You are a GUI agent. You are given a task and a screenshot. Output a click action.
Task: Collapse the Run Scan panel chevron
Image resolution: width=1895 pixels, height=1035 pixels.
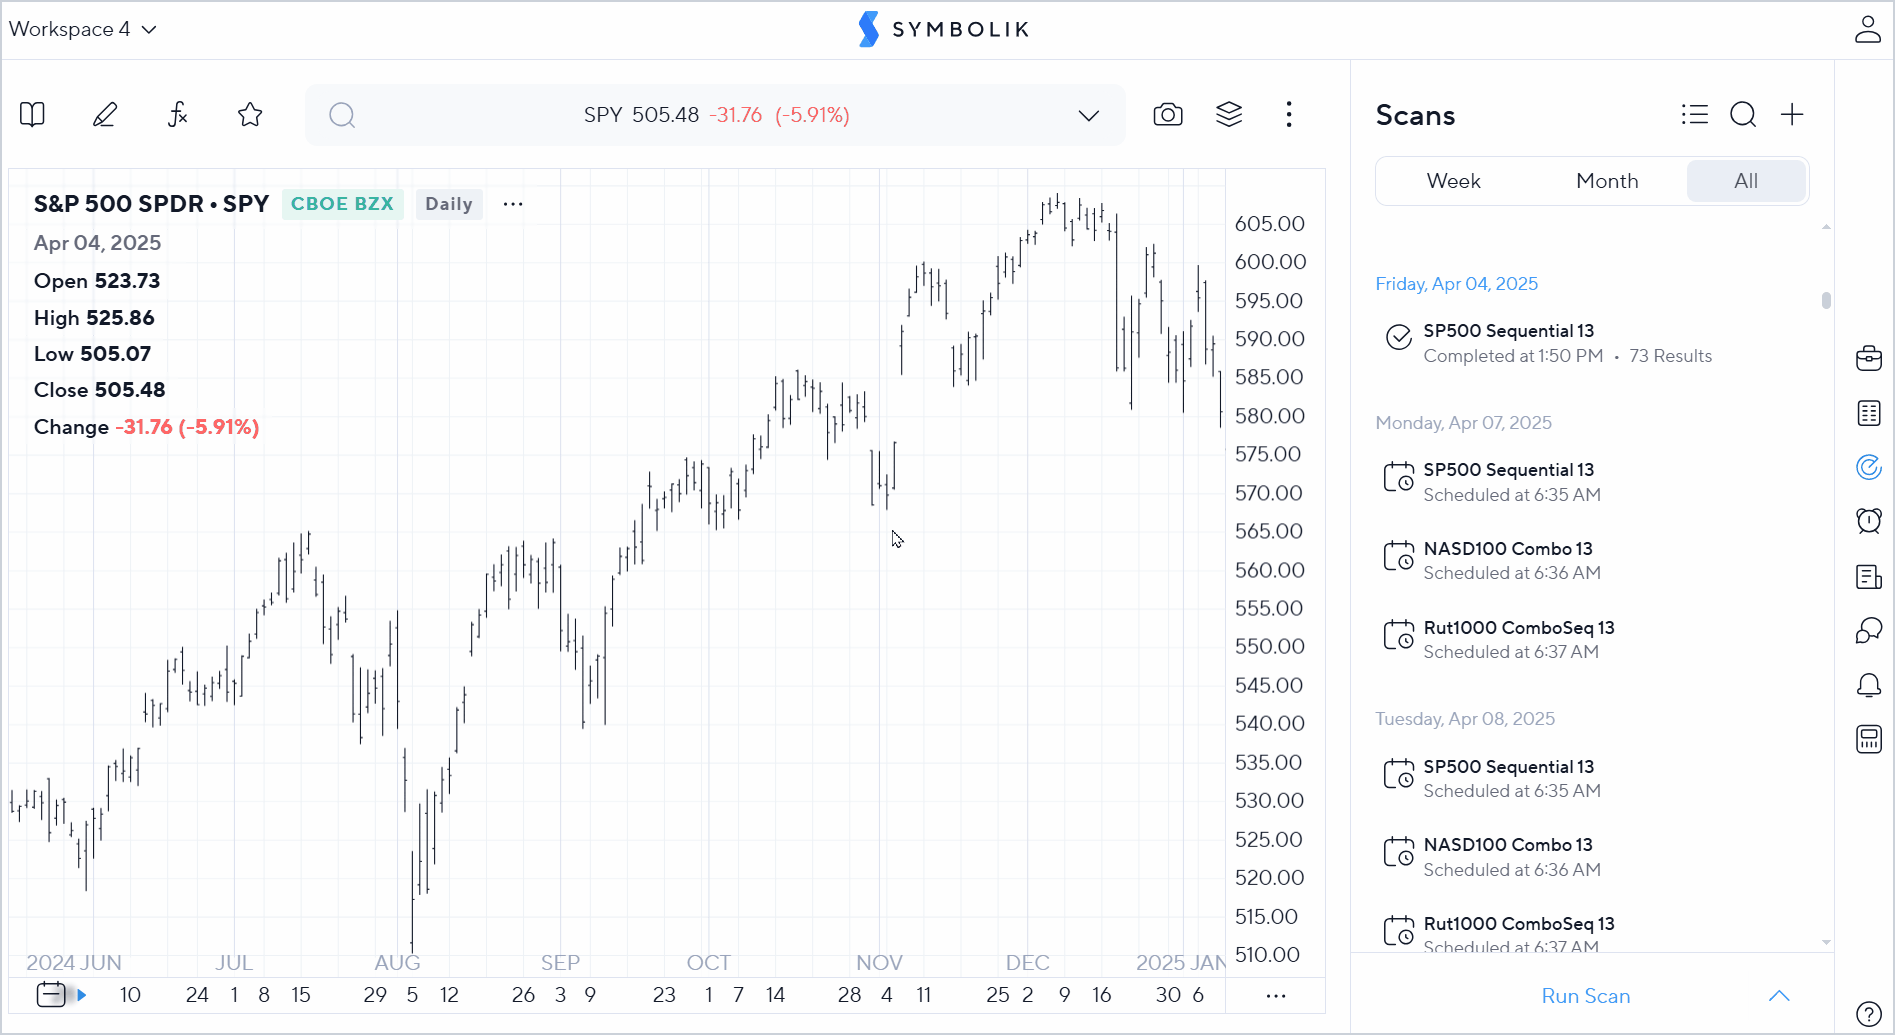tap(1779, 996)
